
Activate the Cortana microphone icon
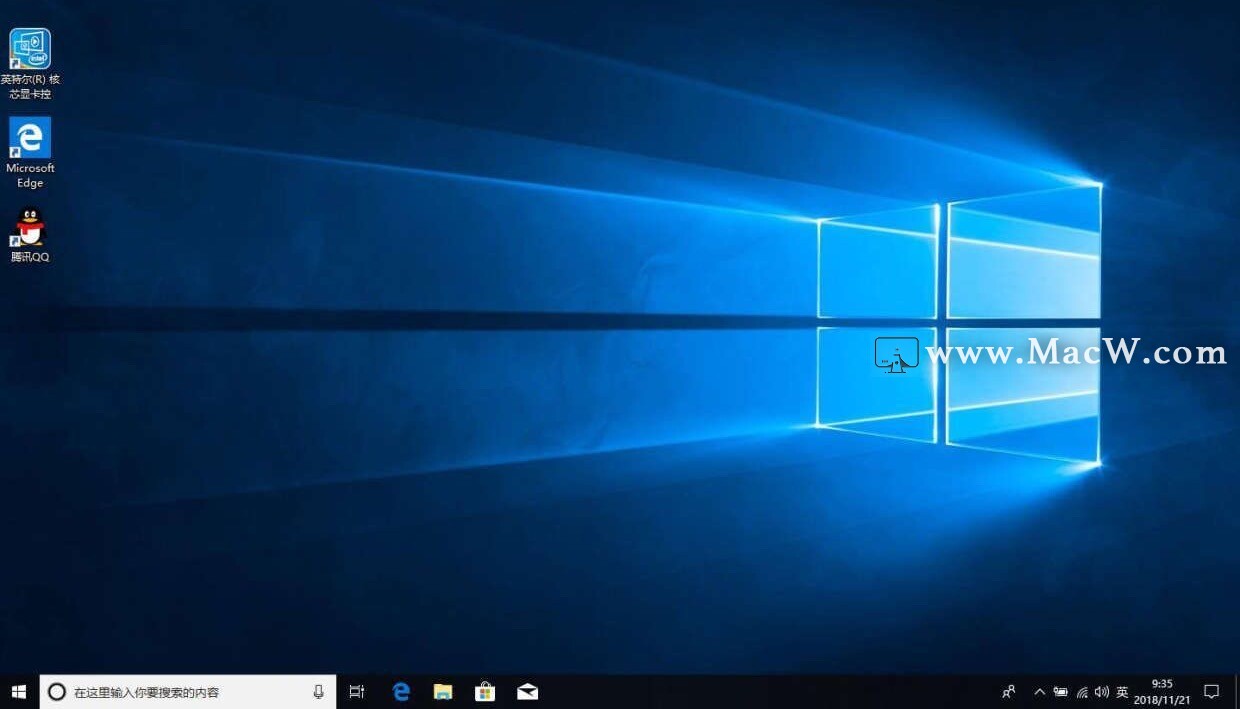pos(319,691)
